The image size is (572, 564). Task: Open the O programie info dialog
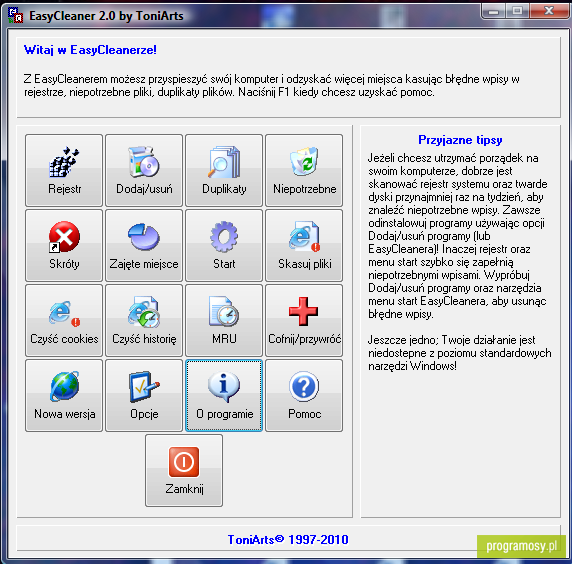click(x=224, y=395)
